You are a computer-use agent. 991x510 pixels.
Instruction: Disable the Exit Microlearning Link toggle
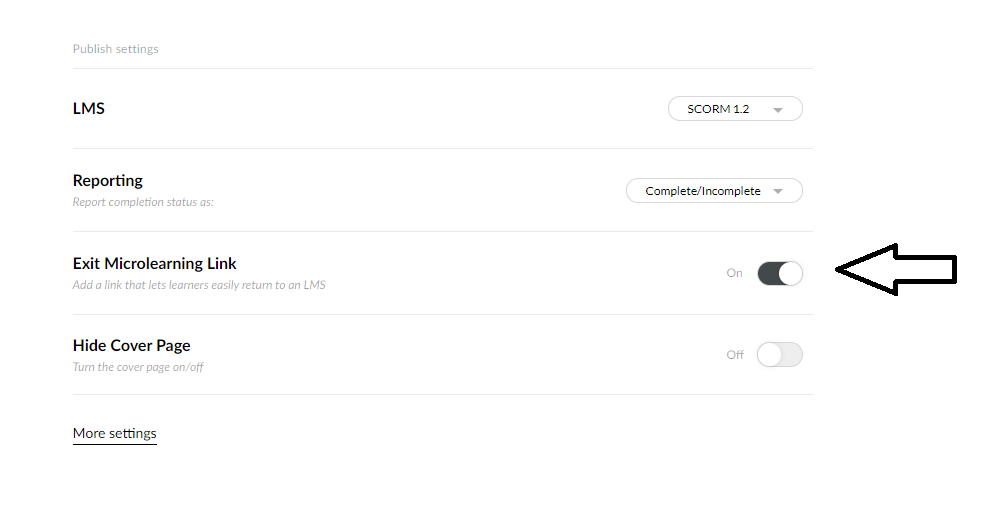(780, 273)
